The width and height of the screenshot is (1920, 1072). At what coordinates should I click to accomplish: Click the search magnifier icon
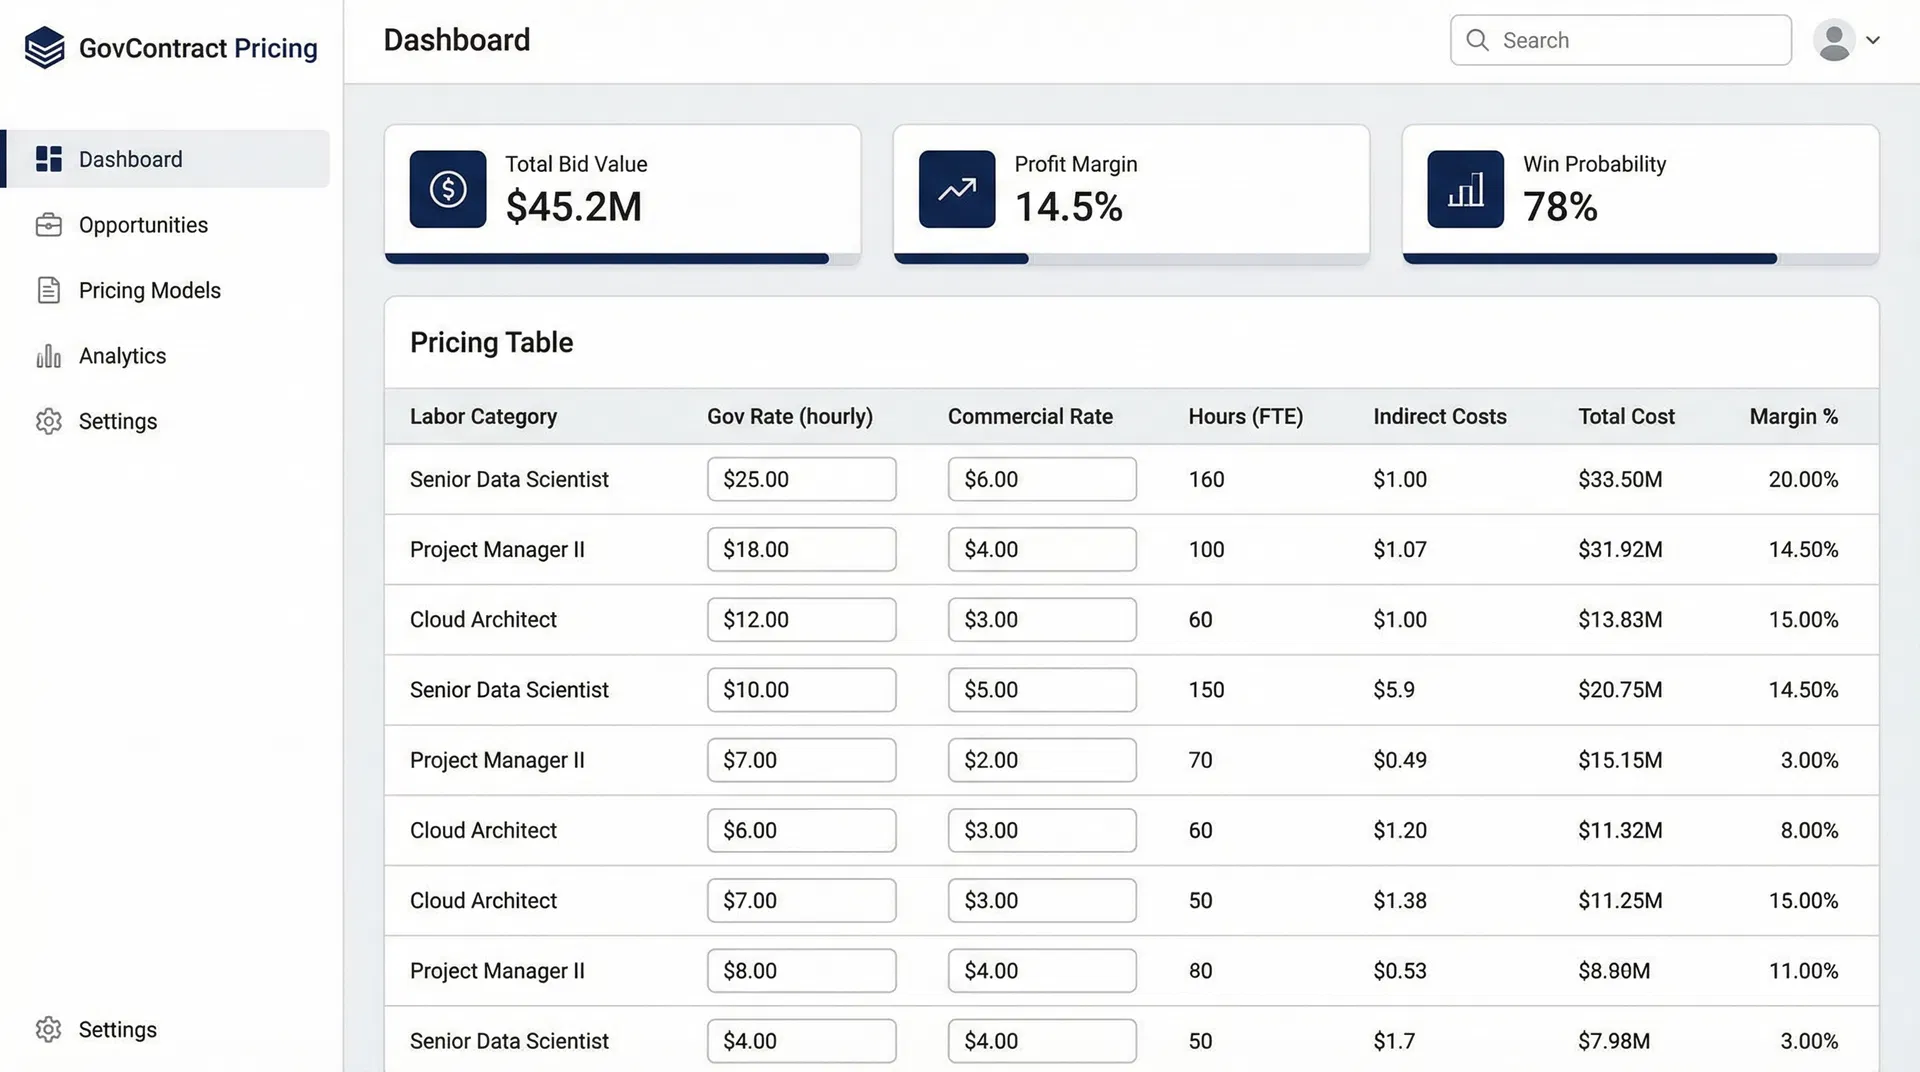[x=1477, y=40]
